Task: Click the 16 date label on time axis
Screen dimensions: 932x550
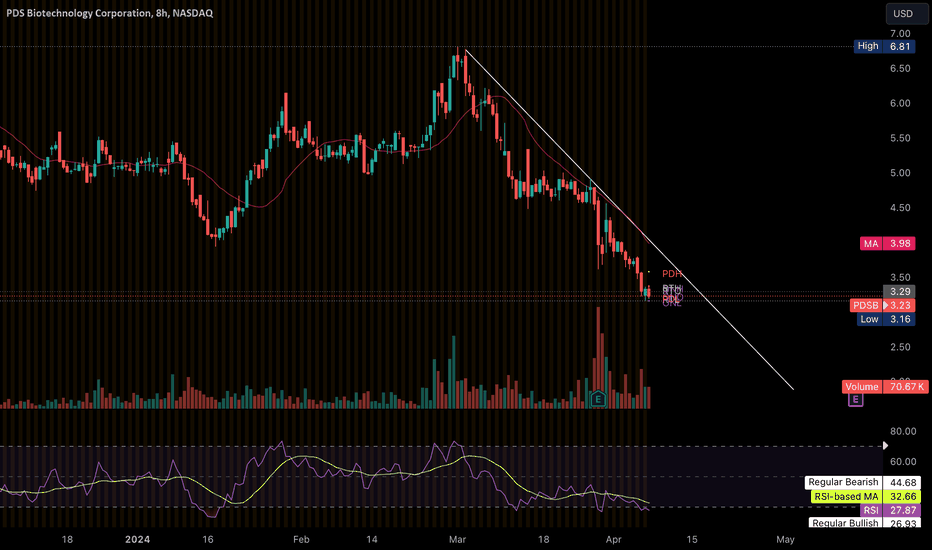Action: 207,539
